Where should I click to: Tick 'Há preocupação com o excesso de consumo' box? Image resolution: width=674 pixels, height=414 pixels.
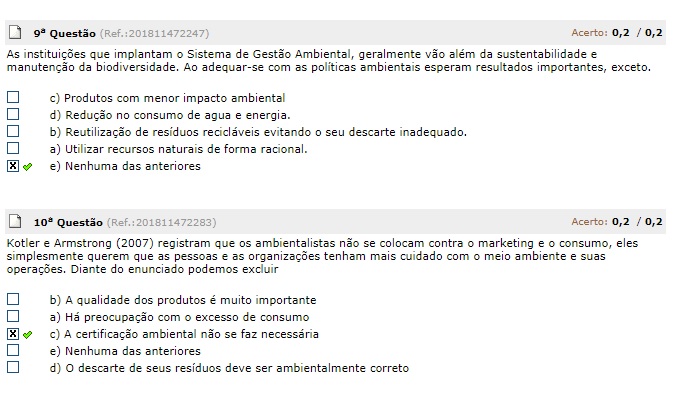pyautogui.click(x=13, y=317)
